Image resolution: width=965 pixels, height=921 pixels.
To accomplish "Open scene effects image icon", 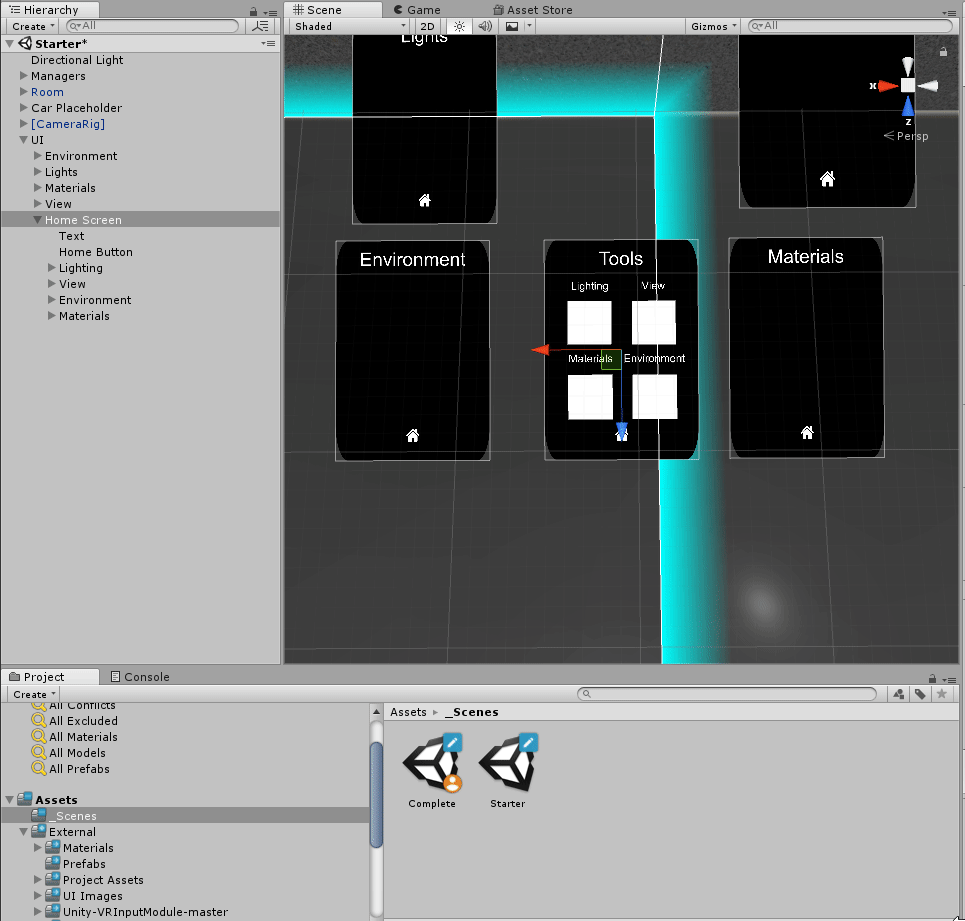I will point(513,26).
